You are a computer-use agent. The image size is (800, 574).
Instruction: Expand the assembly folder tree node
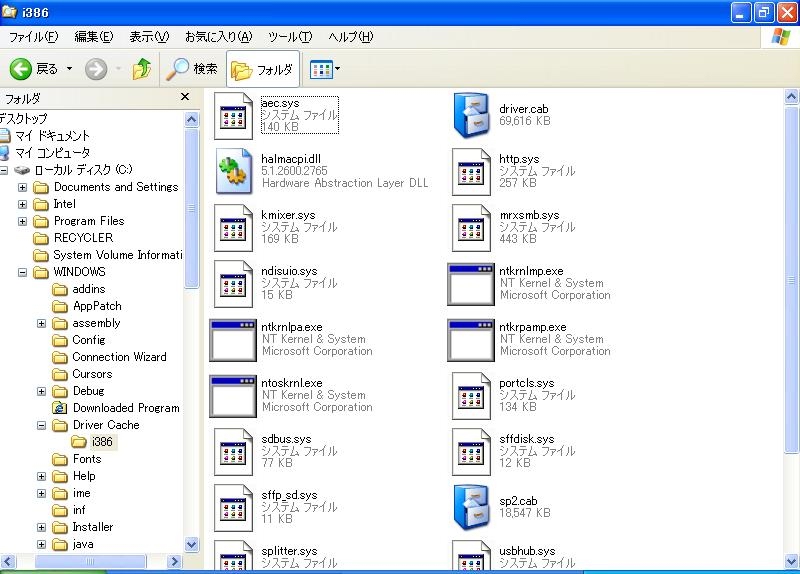[42, 323]
